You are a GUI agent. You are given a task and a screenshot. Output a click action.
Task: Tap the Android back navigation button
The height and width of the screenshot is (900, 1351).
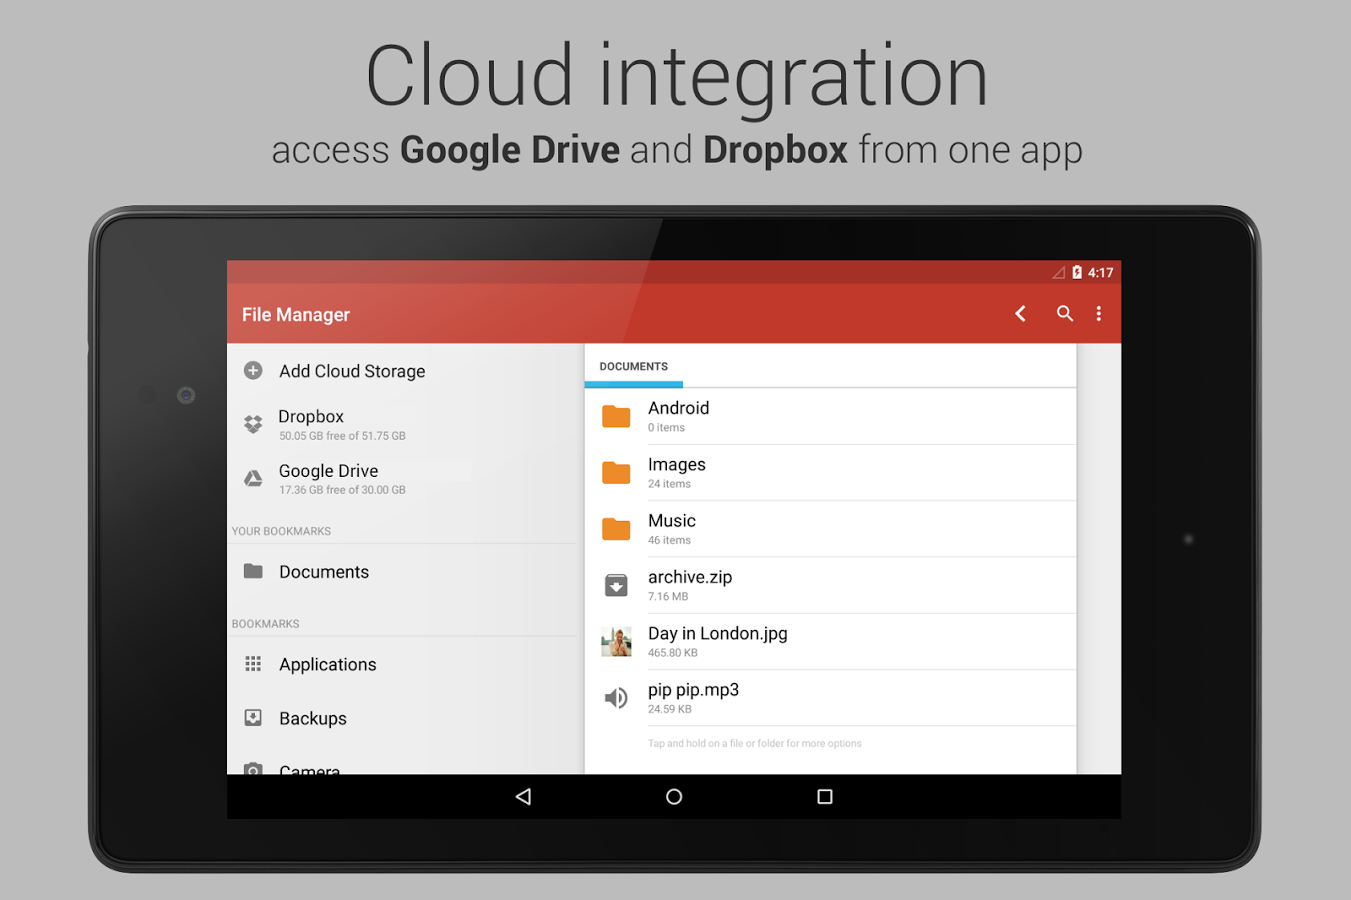[x=523, y=797]
